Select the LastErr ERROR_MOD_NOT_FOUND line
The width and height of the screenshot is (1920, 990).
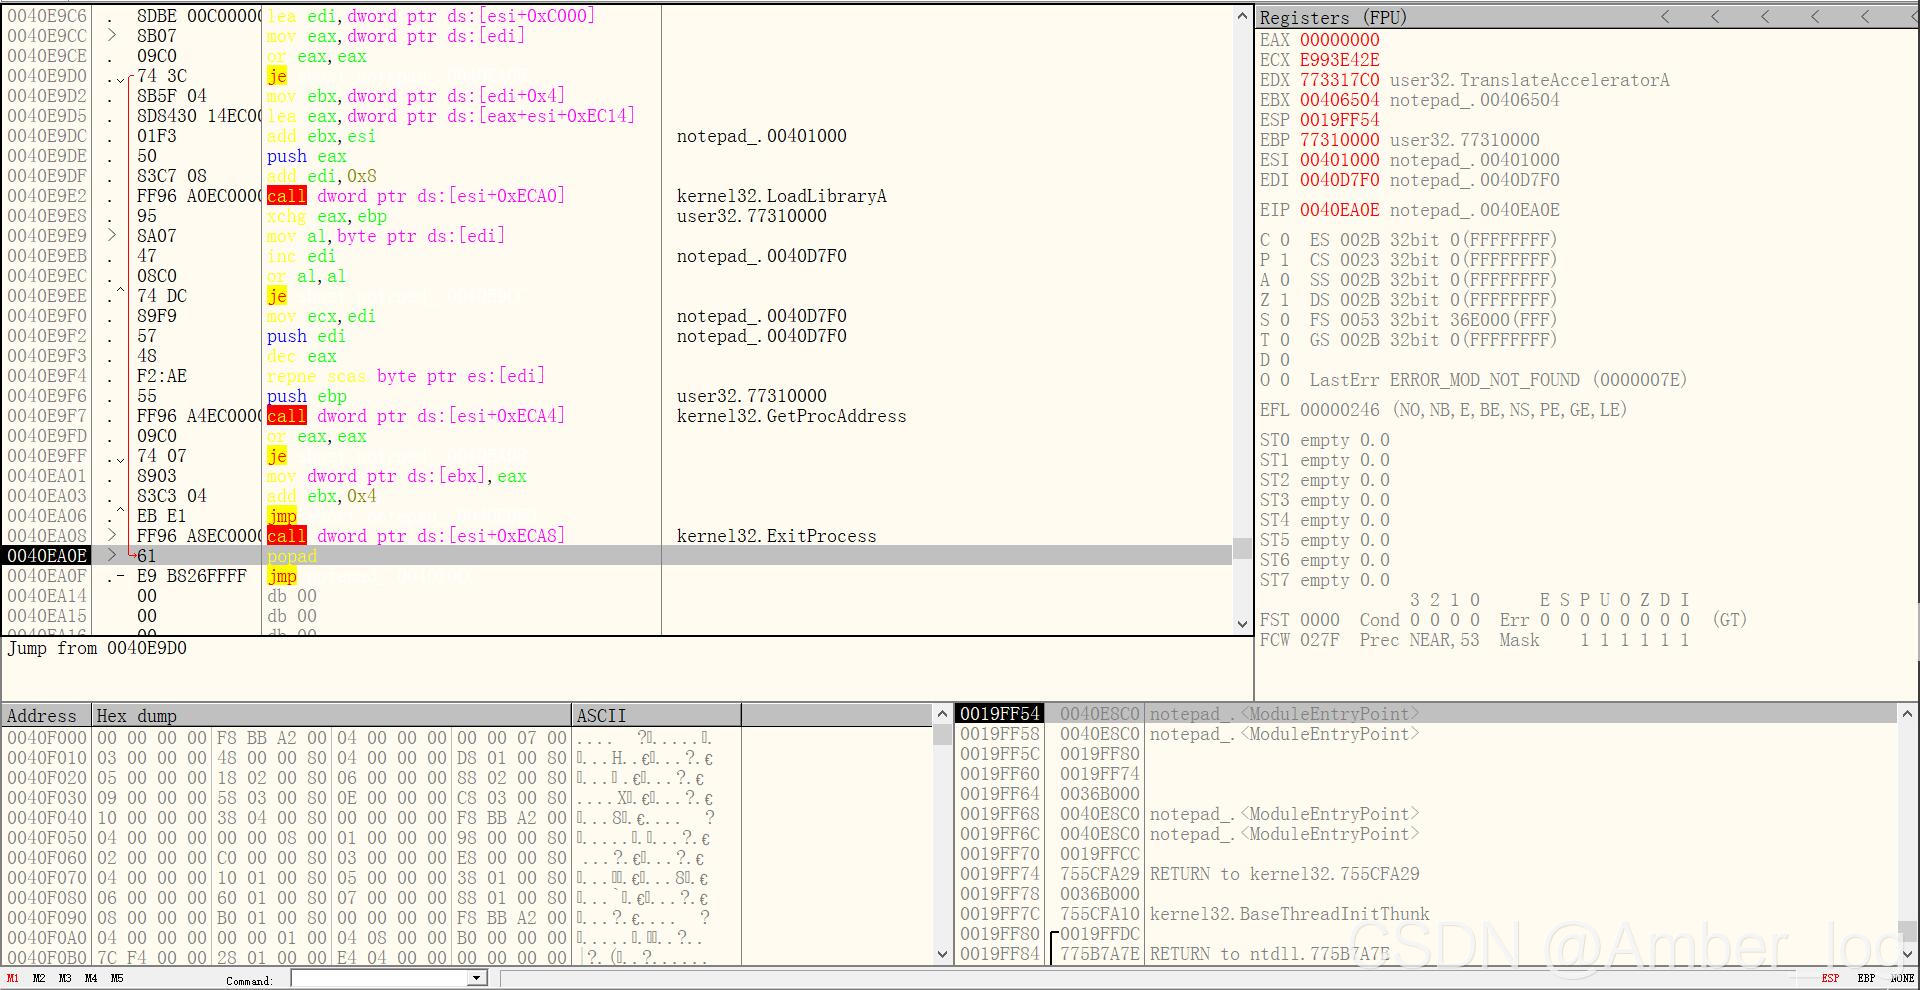point(1498,380)
